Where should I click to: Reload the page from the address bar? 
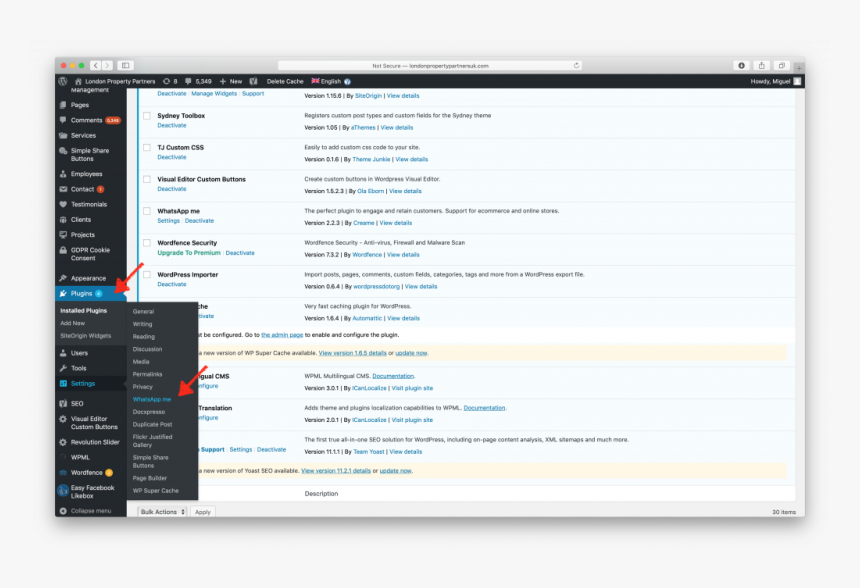576,65
